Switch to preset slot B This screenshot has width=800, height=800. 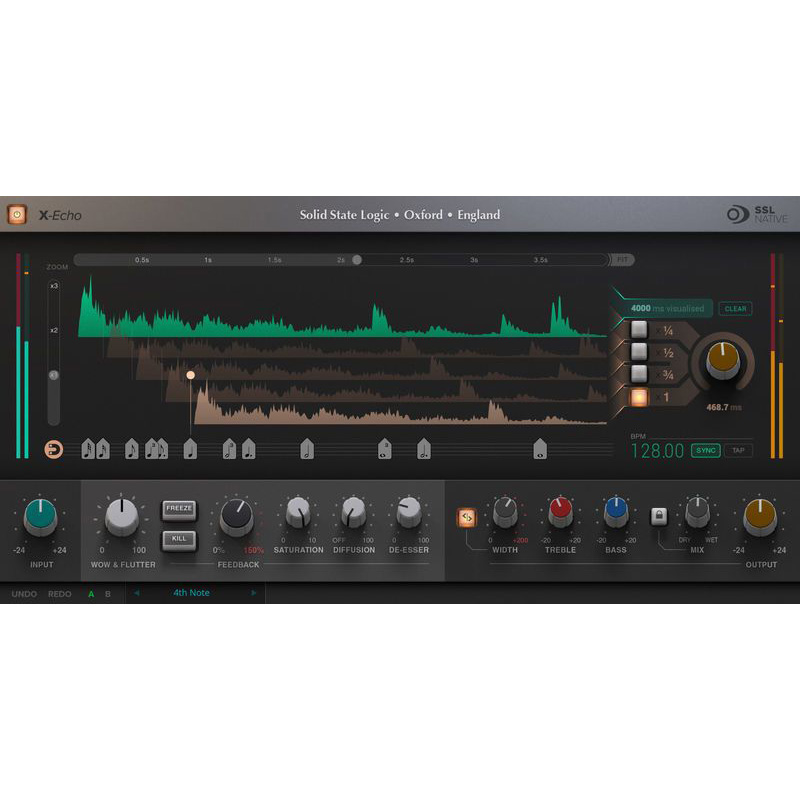[108, 594]
